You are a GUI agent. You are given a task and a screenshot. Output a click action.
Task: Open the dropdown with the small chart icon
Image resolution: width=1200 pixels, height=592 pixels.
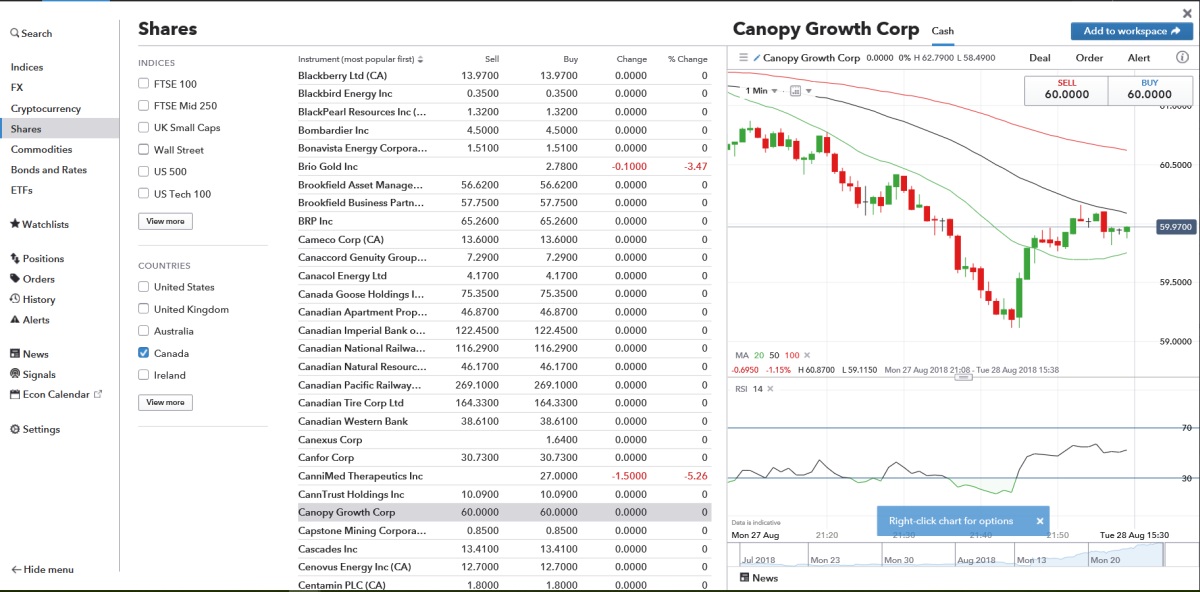pyautogui.click(x=800, y=91)
